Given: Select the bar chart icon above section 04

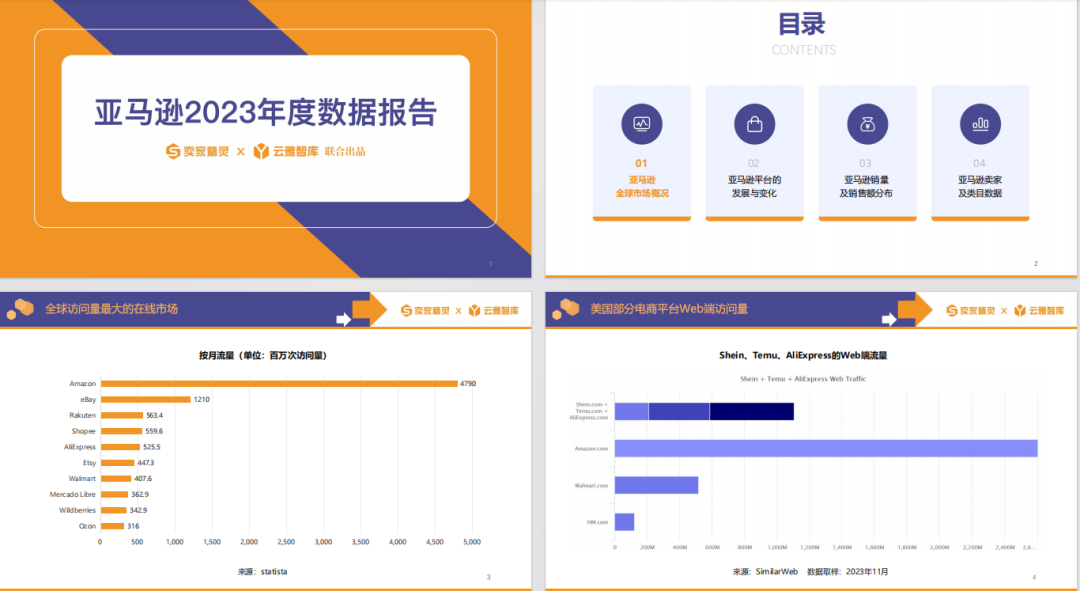Looking at the screenshot, I should pos(980,123).
